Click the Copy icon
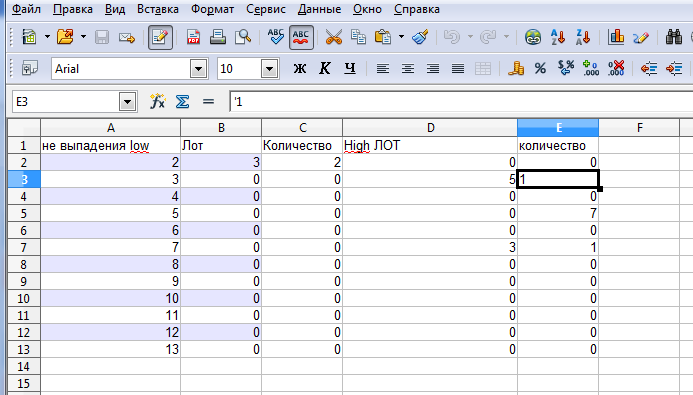Image resolution: width=693 pixels, height=395 pixels. tap(358, 37)
